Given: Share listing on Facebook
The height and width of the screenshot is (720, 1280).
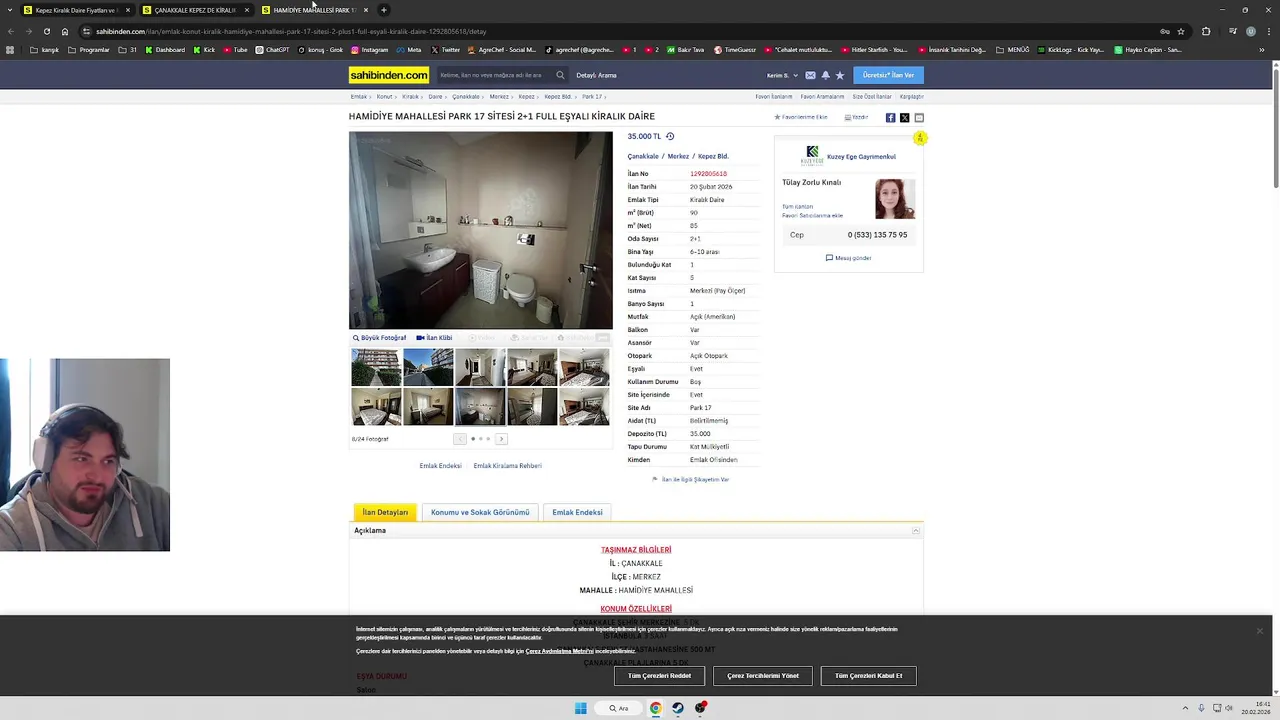Looking at the screenshot, I should click(890, 117).
